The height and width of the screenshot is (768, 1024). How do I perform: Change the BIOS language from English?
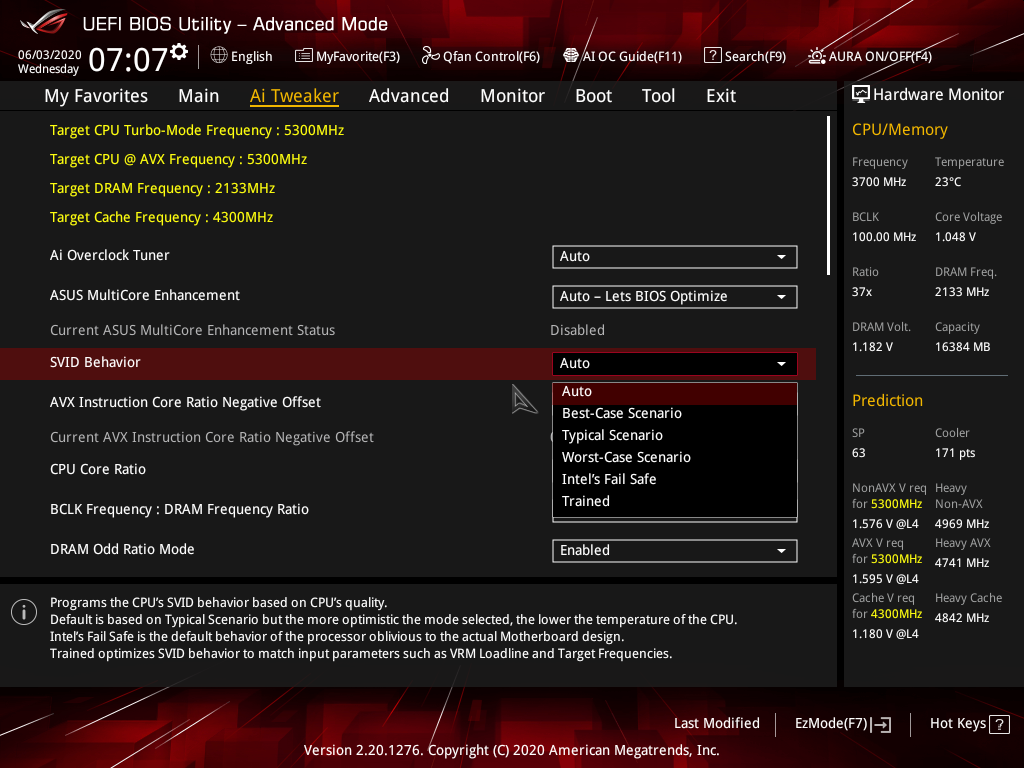[x=241, y=56]
